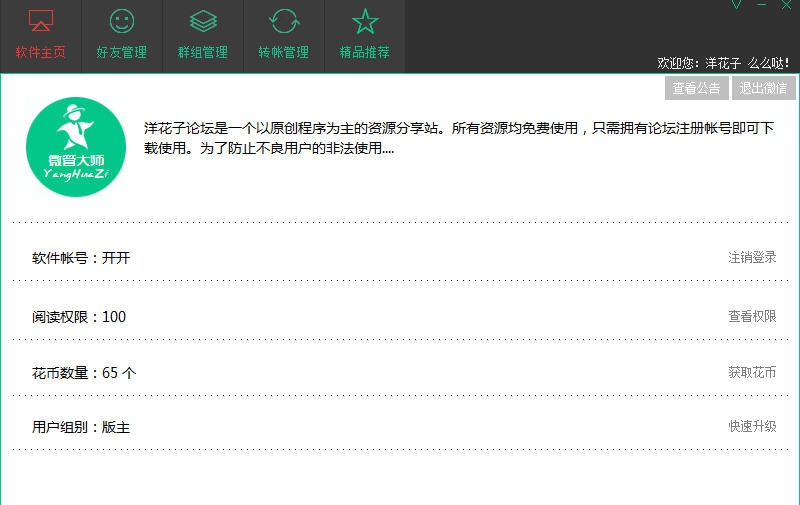Minimize the window using the dash icon

coord(761,5)
